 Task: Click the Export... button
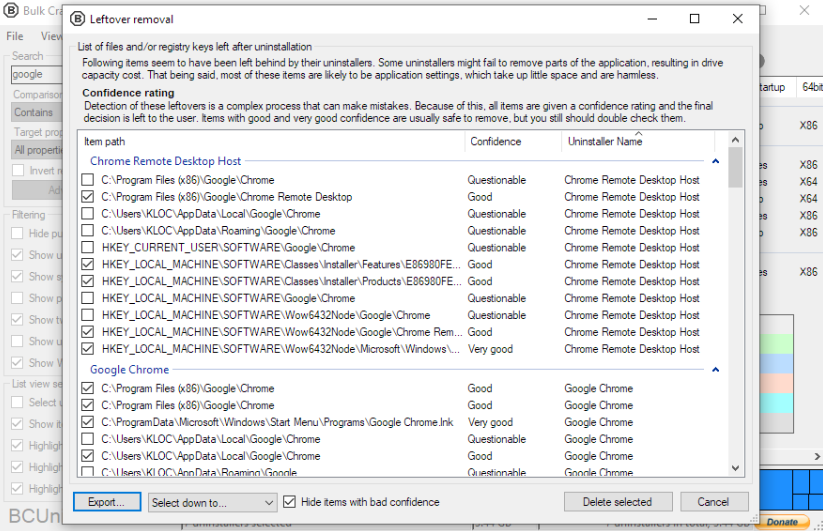(107, 502)
